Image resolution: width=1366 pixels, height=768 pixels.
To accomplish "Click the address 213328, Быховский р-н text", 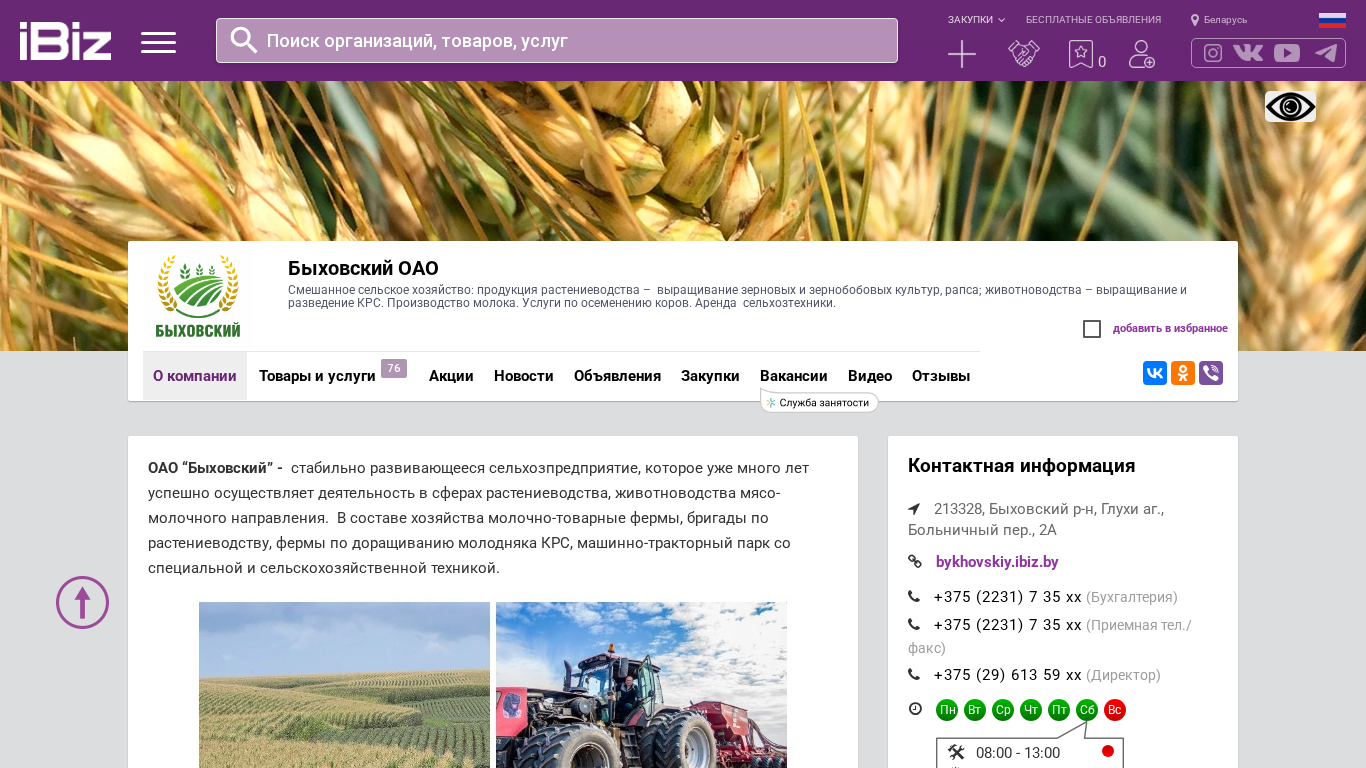I will coord(1036,519).
